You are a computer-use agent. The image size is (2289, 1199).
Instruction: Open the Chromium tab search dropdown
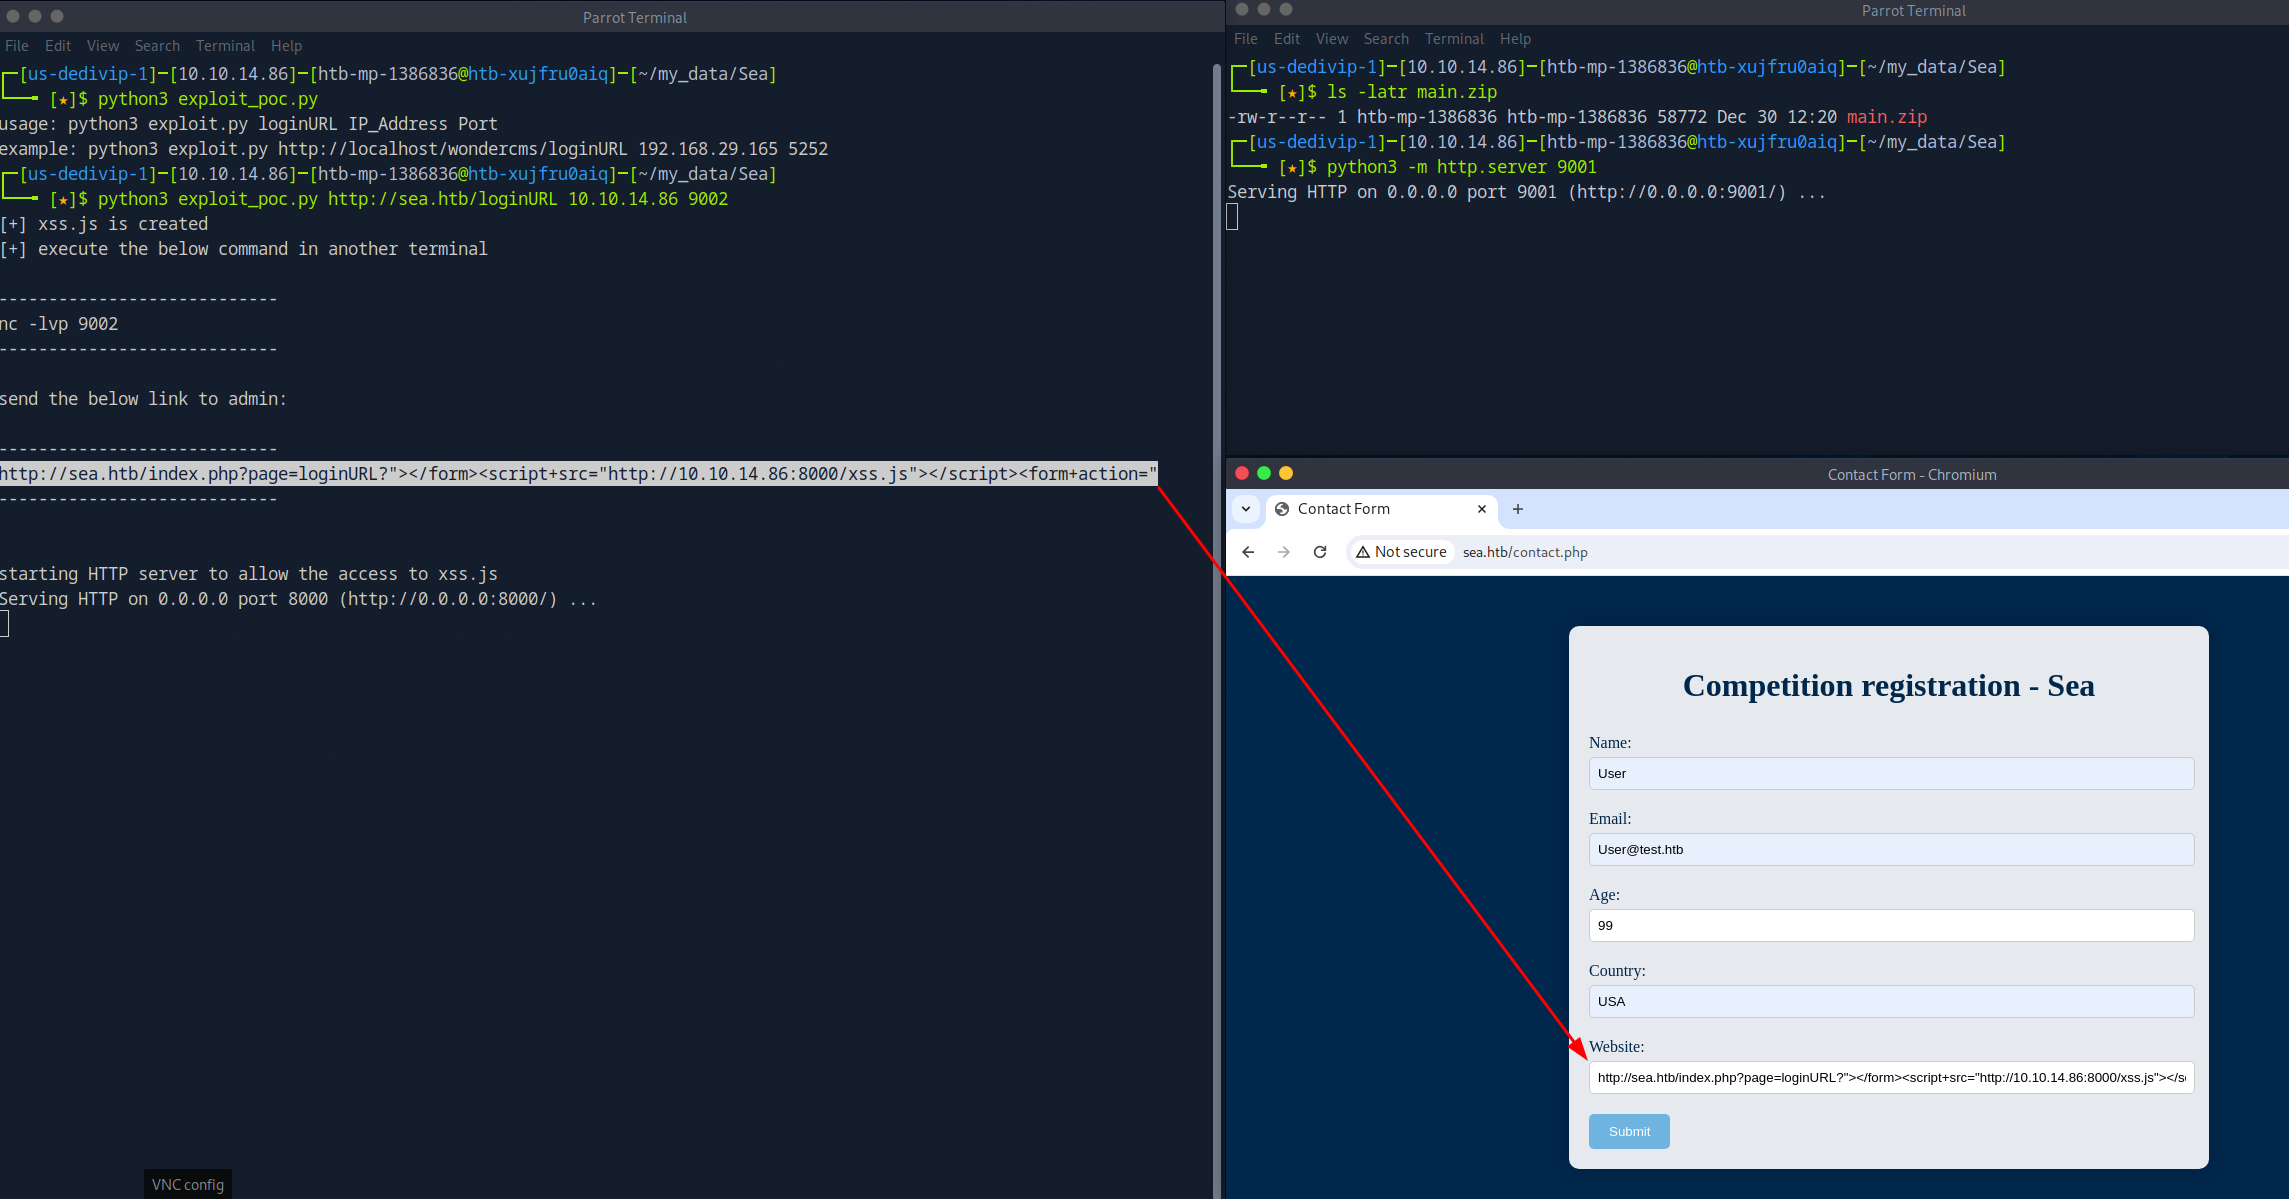[1246, 509]
